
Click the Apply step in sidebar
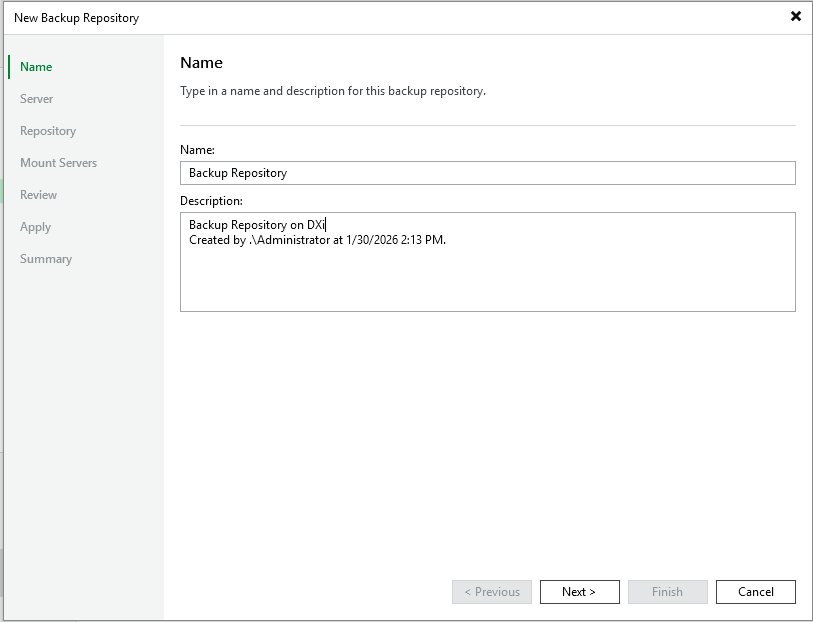(x=35, y=227)
